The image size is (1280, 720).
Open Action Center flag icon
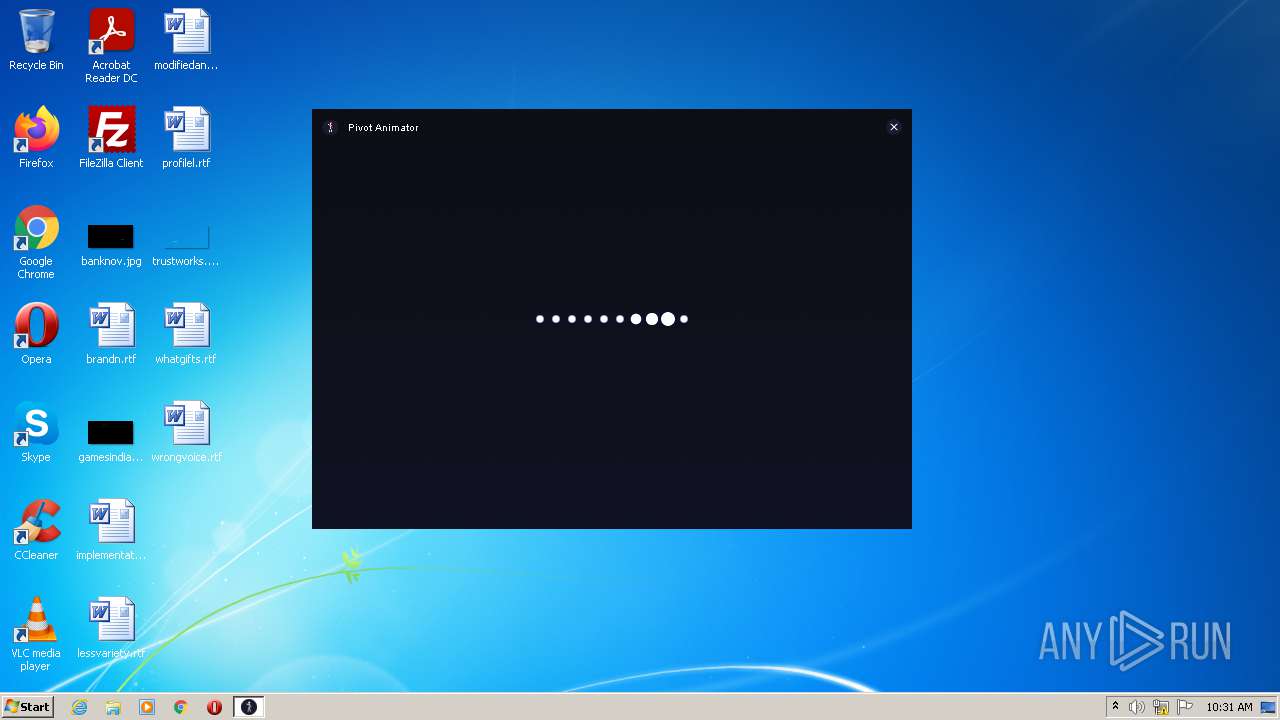[x=1185, y=707]
